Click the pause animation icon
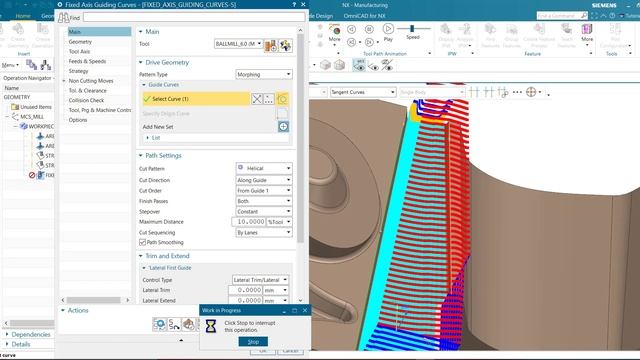 pos(369,29)
